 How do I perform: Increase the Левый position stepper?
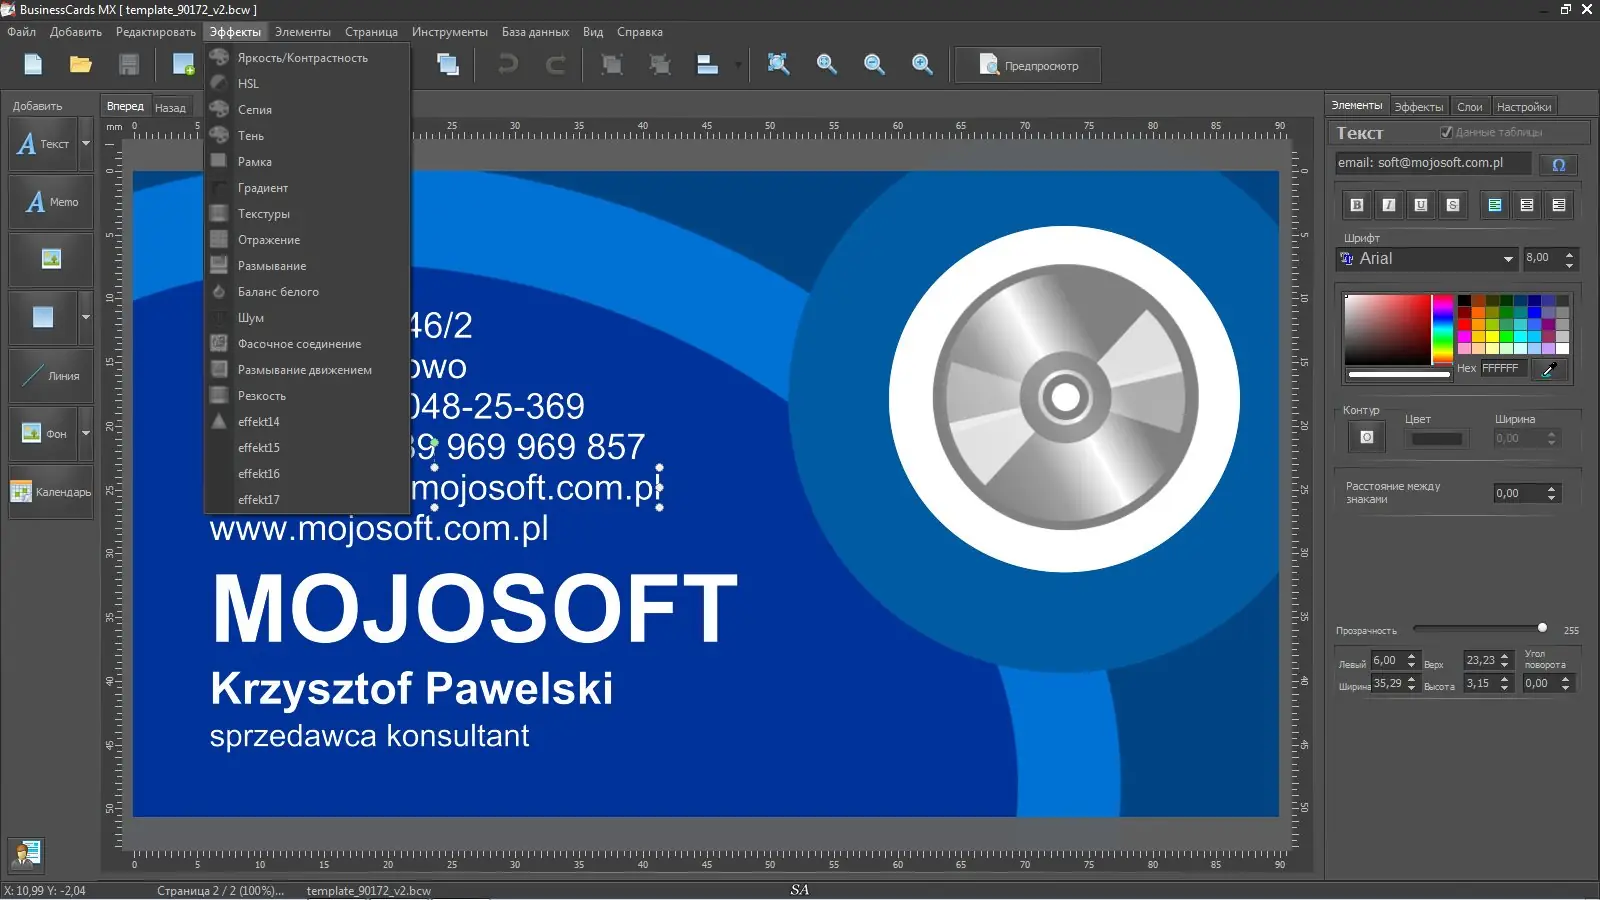[x=1411, y=656]
